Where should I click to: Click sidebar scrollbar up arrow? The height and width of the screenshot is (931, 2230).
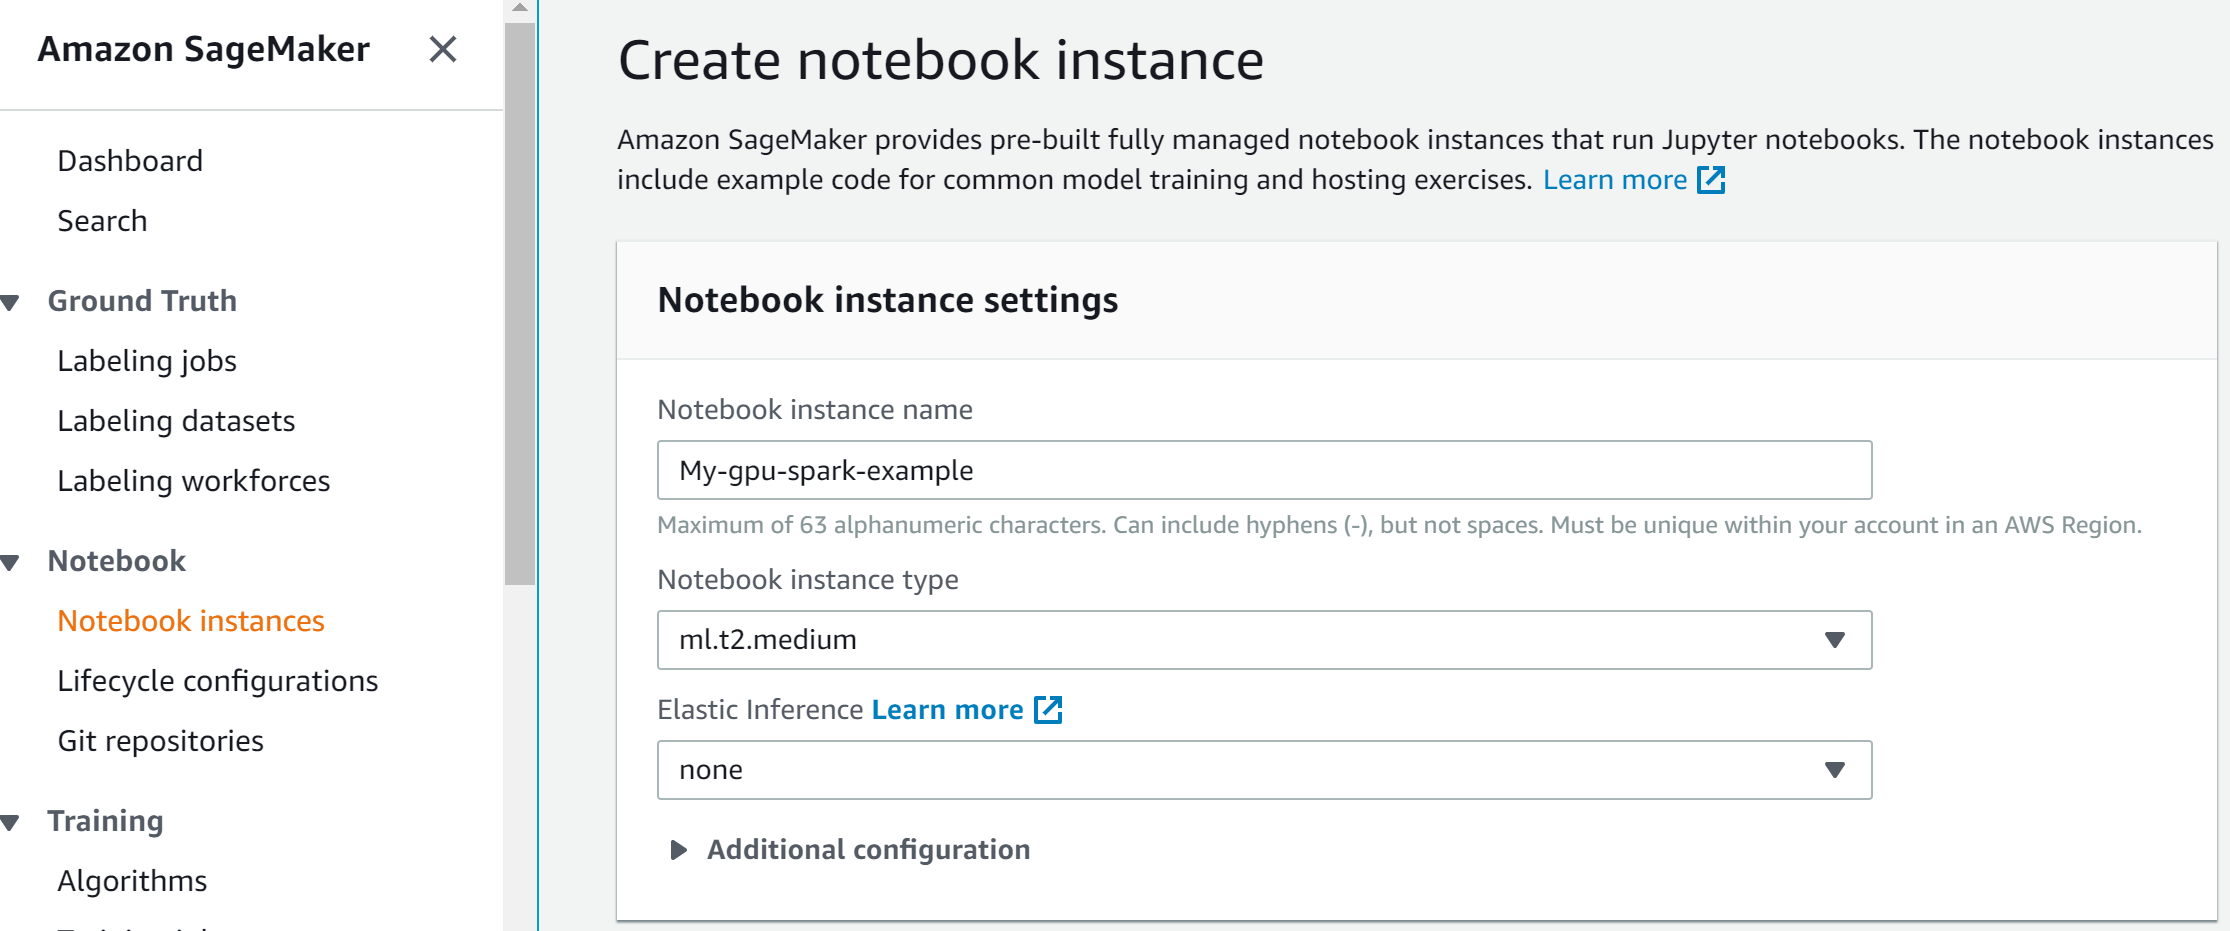pyautogui.click(x=520, y=8)
